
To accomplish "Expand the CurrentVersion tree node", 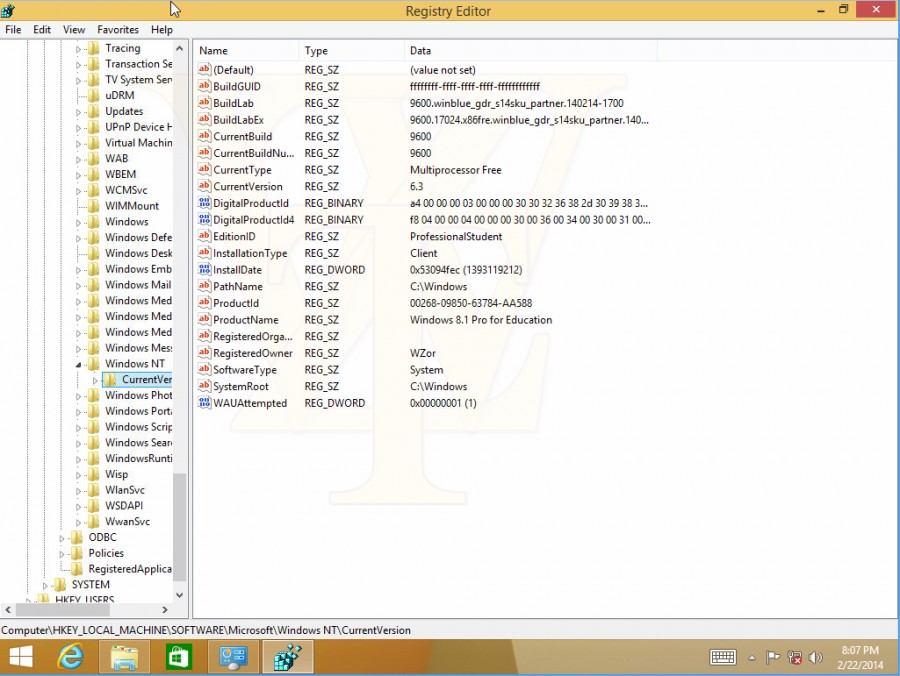I will click(95, 380).
